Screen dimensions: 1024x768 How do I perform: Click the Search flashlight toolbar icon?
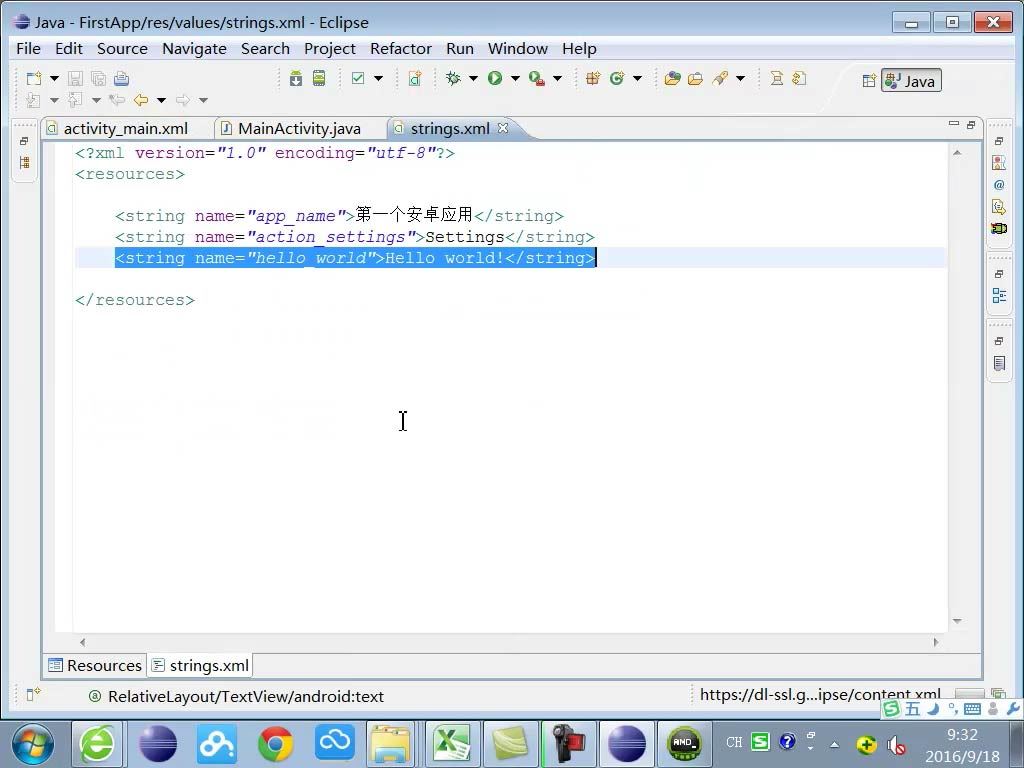tap(720, 79)
